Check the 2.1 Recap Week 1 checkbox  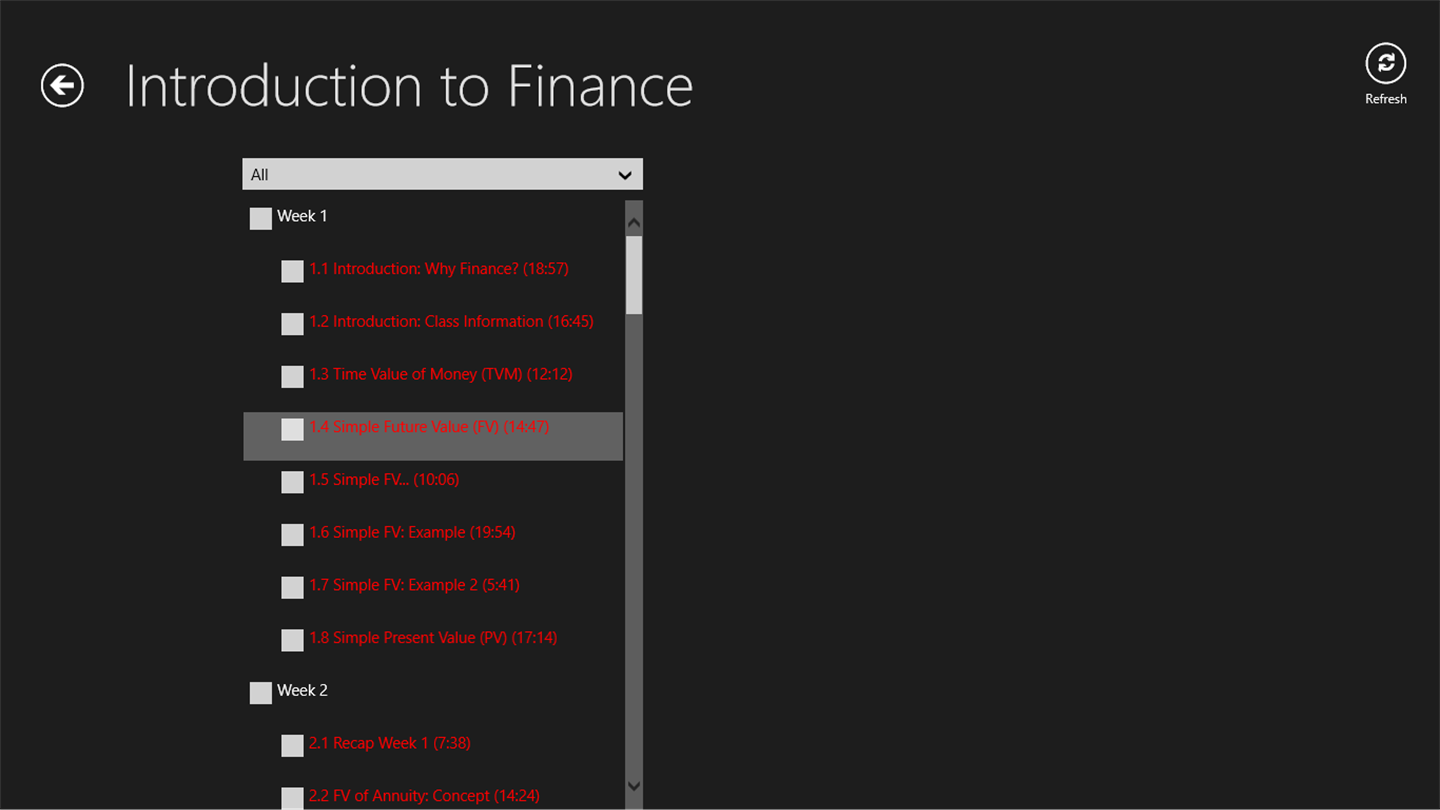coord(292,745)
